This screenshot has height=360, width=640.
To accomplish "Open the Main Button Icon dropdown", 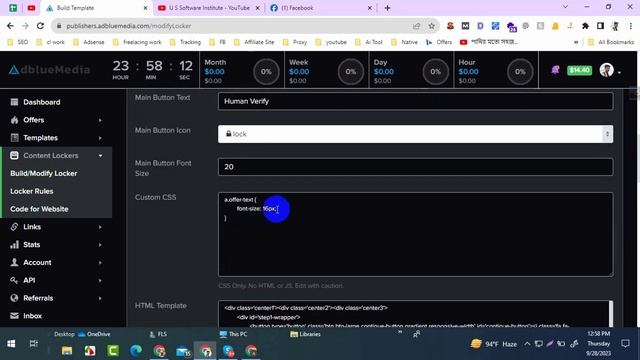I will pyautogui.click(x=415, y=134).
